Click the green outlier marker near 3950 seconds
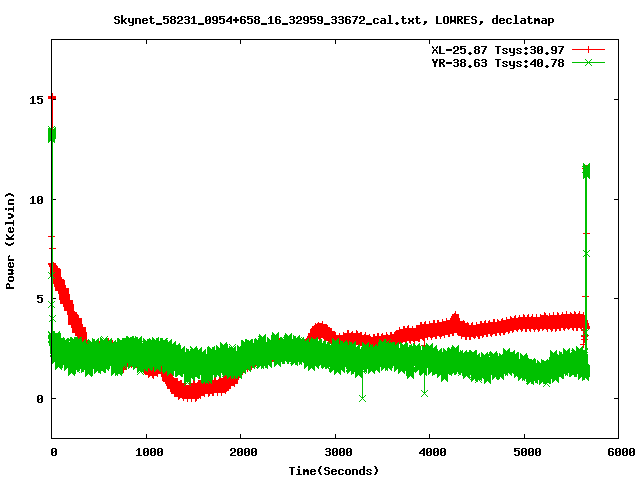This screenshot has width=640, height=480. [424, 393]
